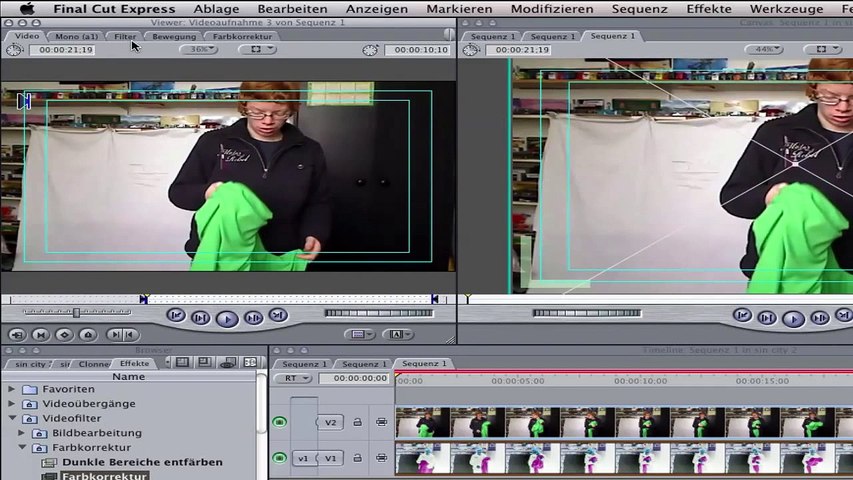
Task: Click the add marker button in Viewer
Action: click(88, 335)
